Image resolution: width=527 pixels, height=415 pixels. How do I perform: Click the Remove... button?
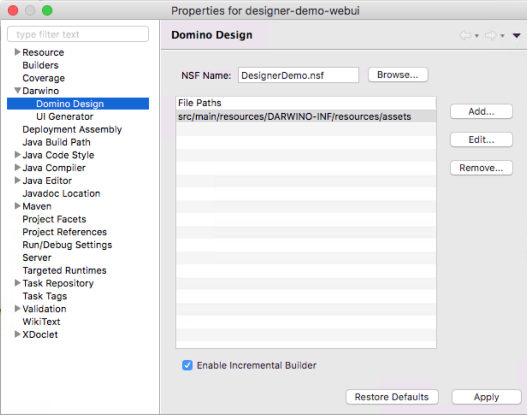(x=481, y=168)
